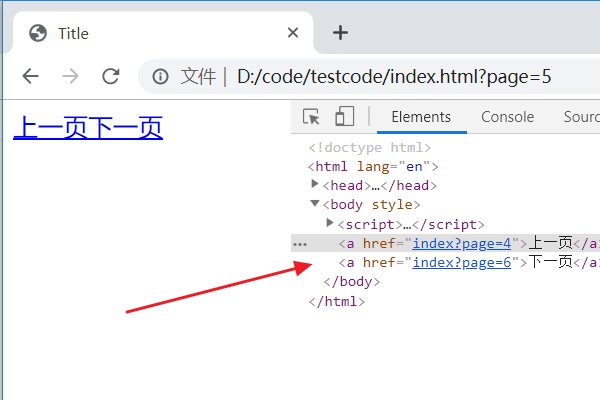Click the three-dot icon beside selected node

300,243
